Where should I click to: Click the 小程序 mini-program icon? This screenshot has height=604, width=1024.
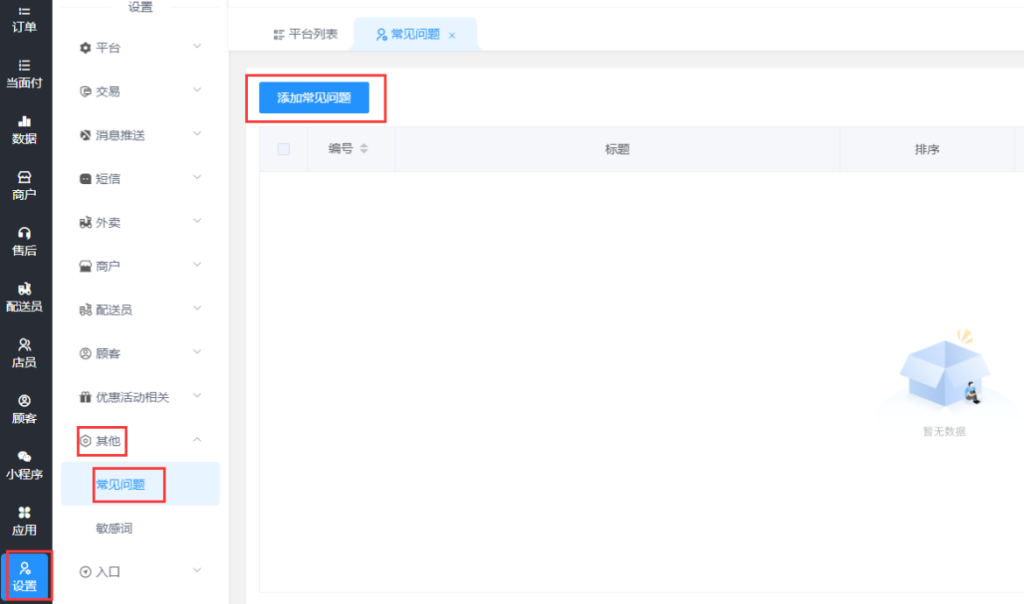tap(25, 465)
